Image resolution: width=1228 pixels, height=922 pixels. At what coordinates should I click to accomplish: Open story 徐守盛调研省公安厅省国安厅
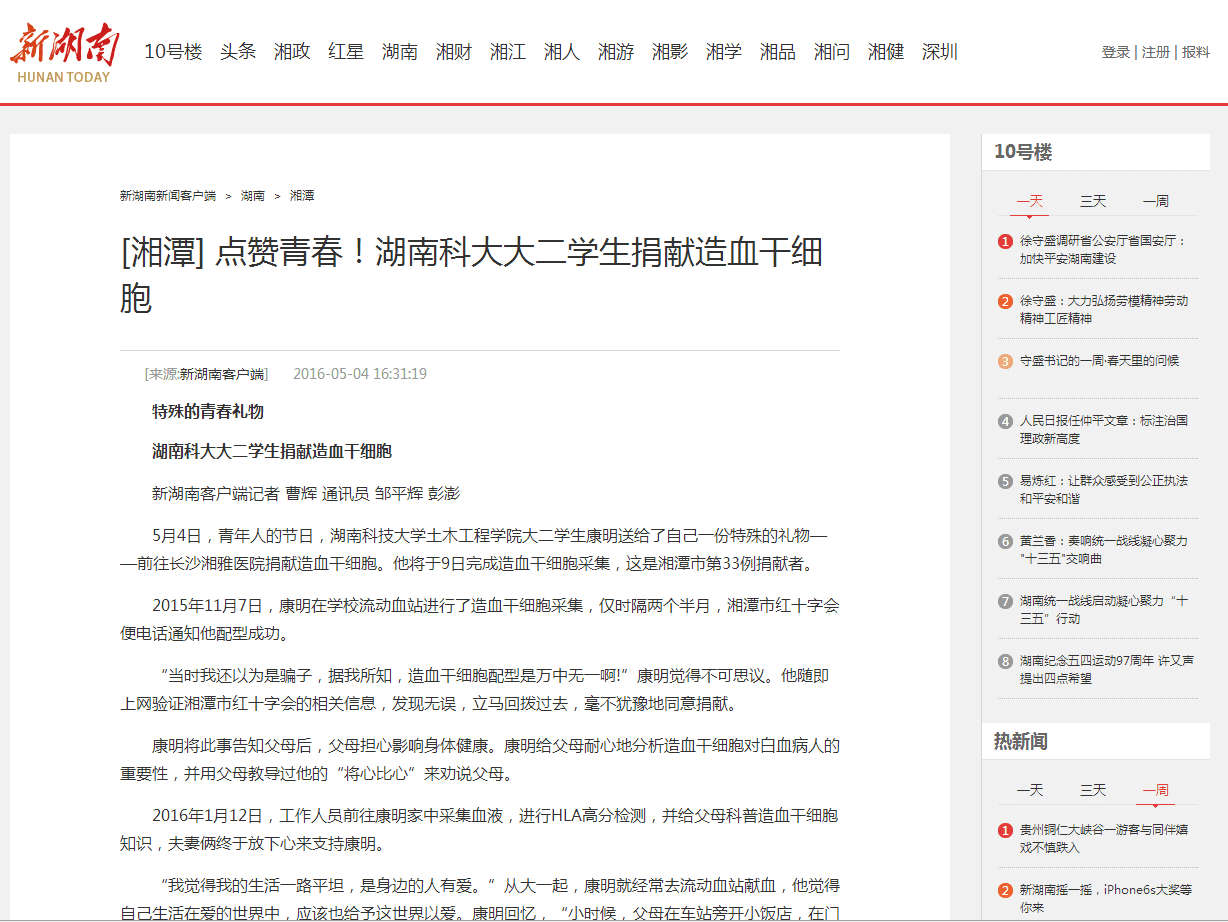coord(1103,249)
